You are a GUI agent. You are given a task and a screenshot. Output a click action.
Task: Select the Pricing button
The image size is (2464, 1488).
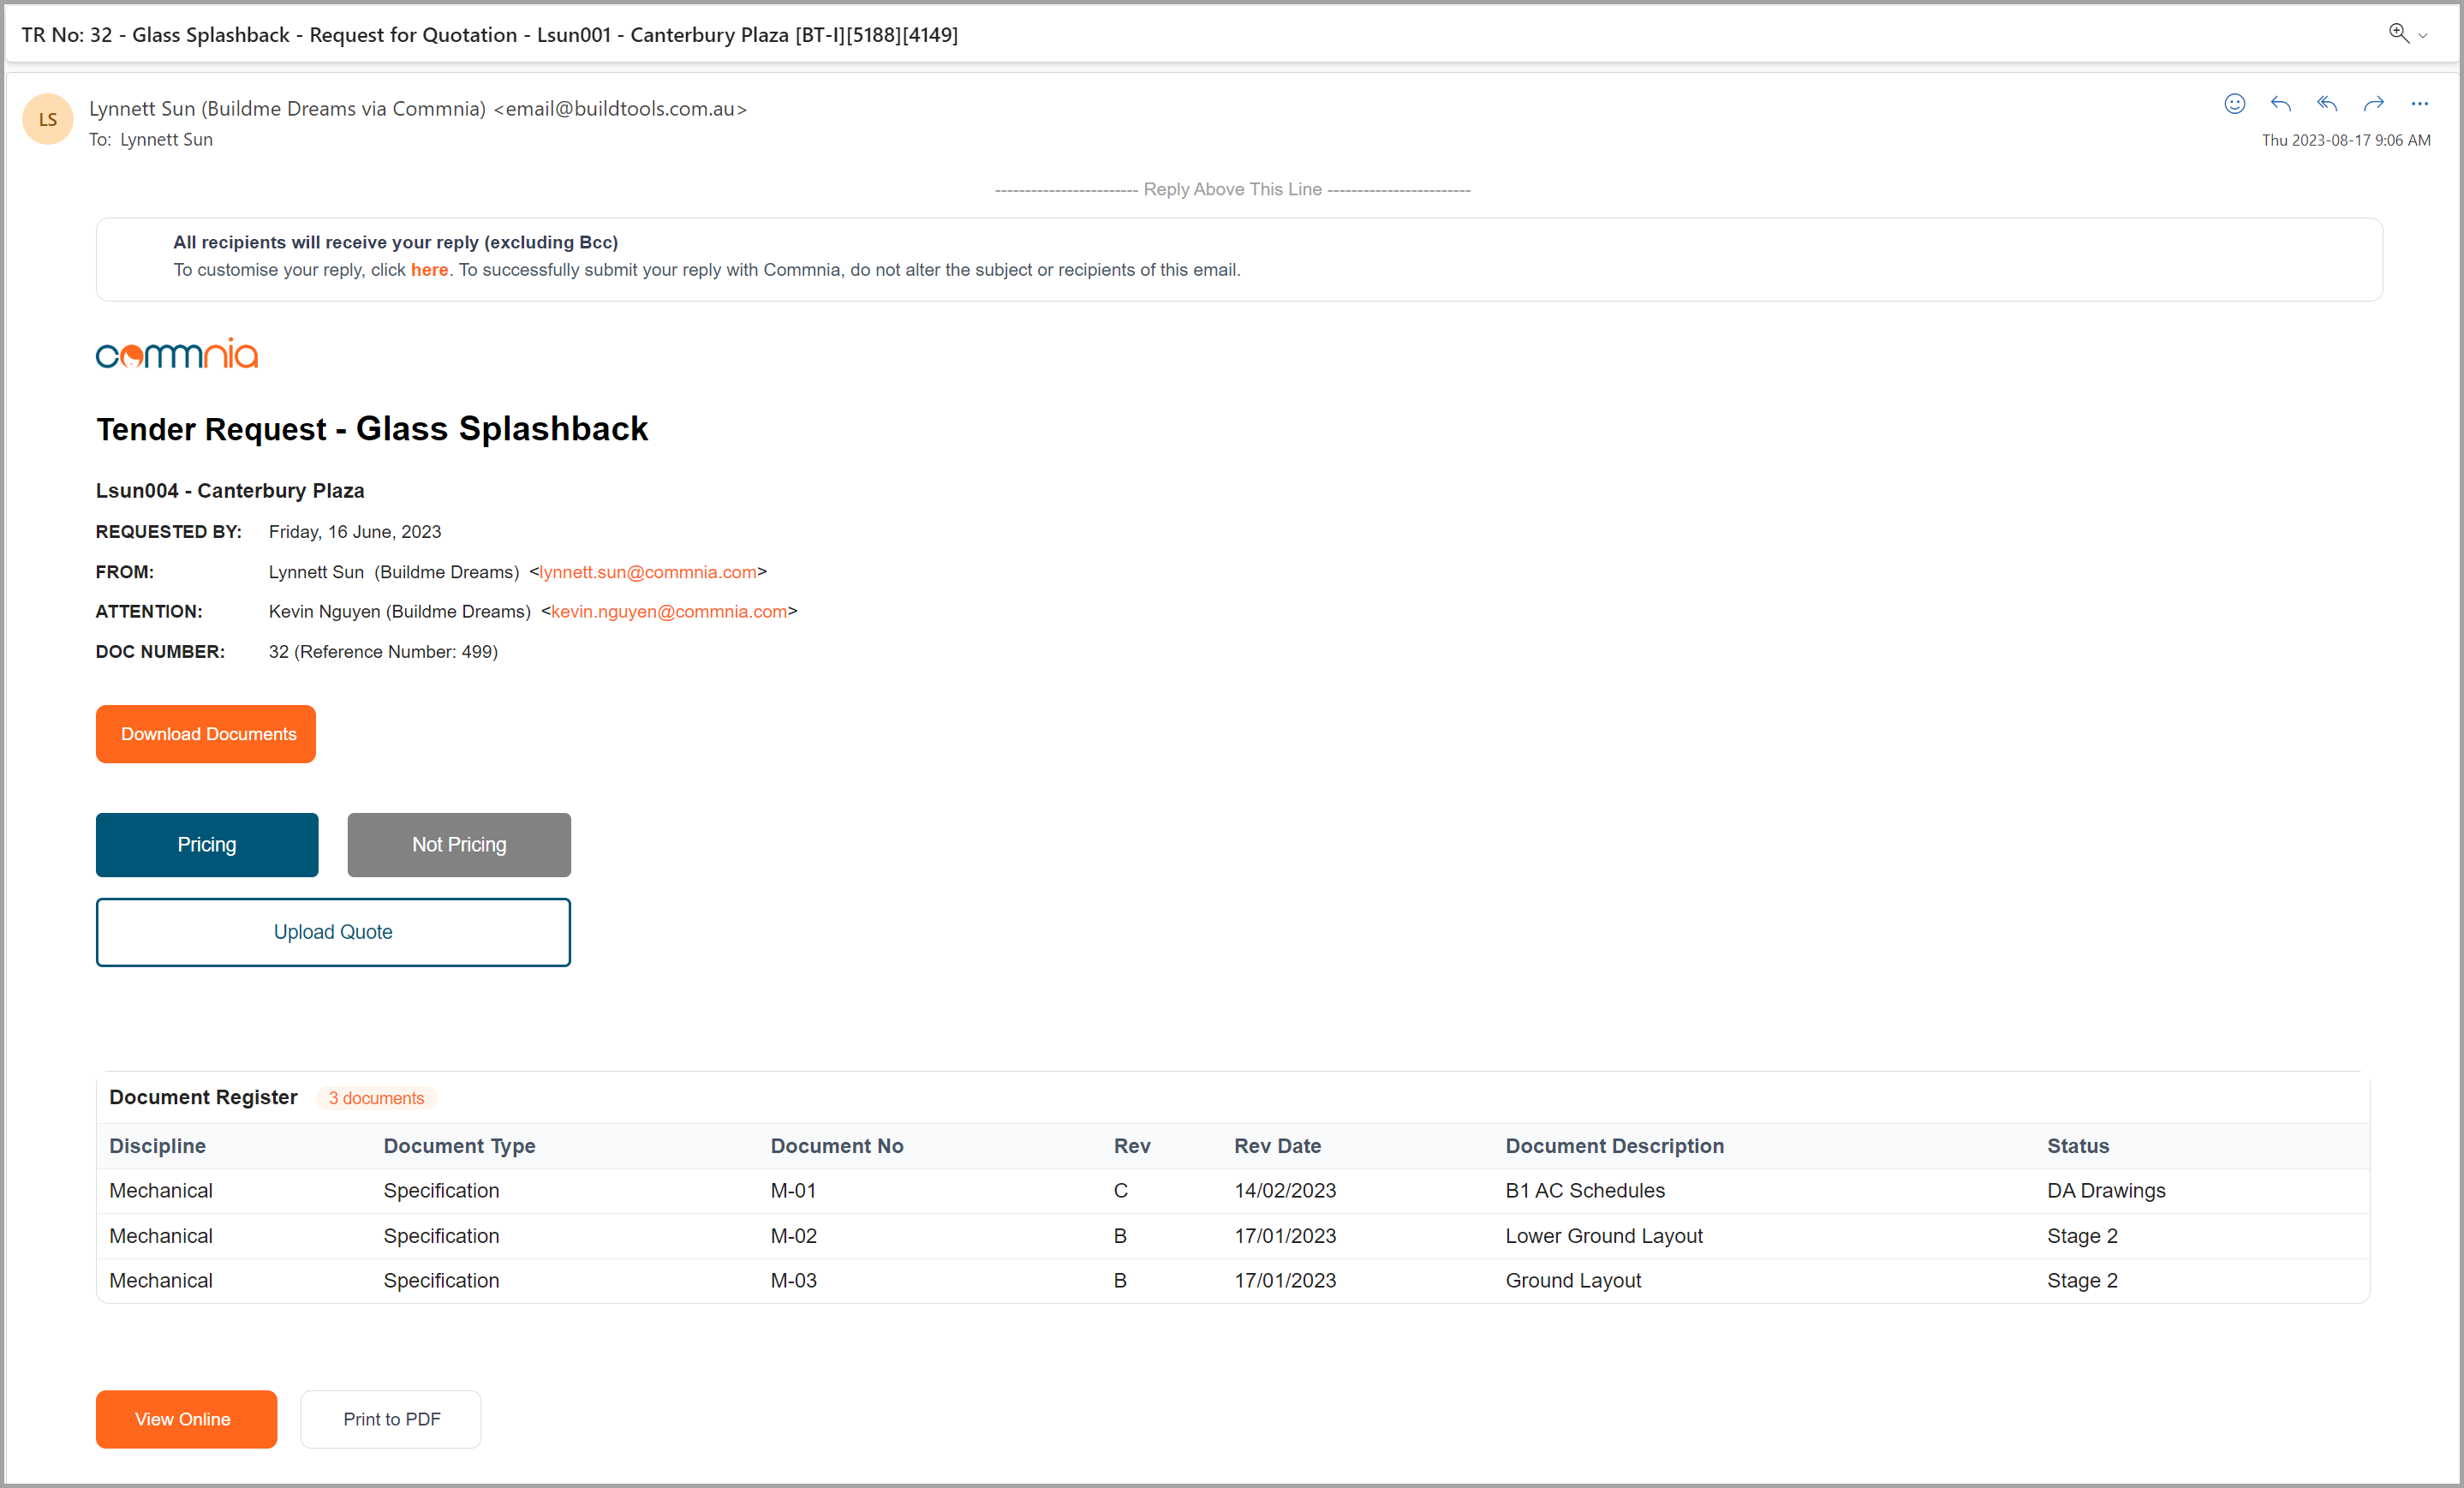[207, 845]
